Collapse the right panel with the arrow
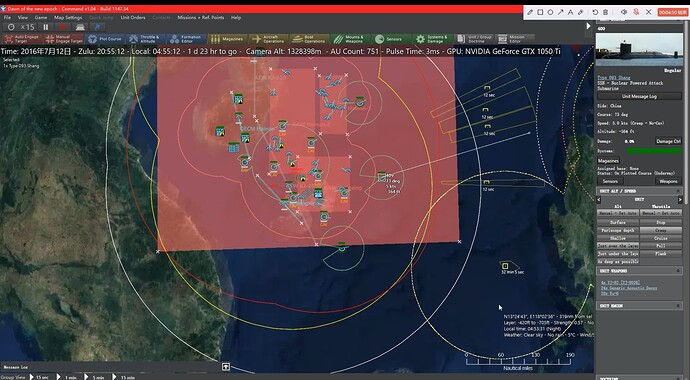The height and width of the screenshot is (380, 690). coord(588,26)
